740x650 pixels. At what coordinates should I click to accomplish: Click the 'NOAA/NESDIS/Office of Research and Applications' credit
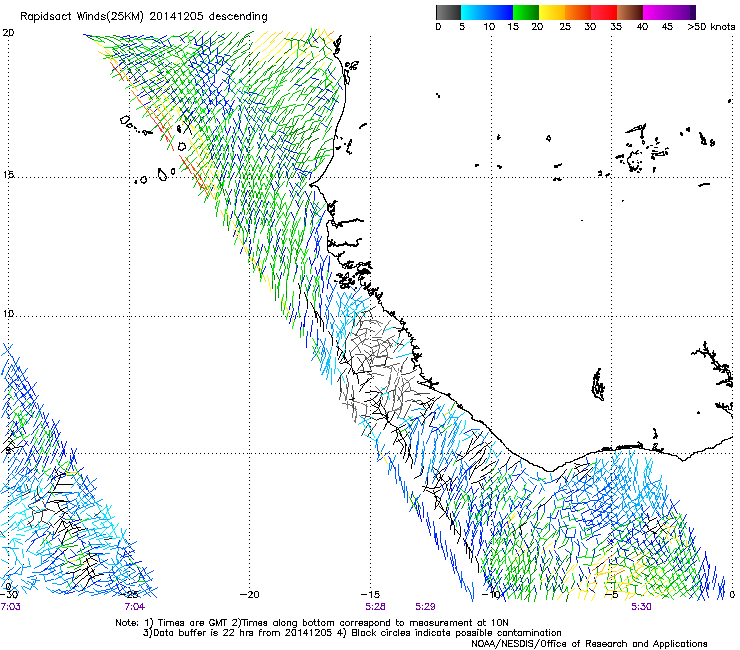pos(589,644)
